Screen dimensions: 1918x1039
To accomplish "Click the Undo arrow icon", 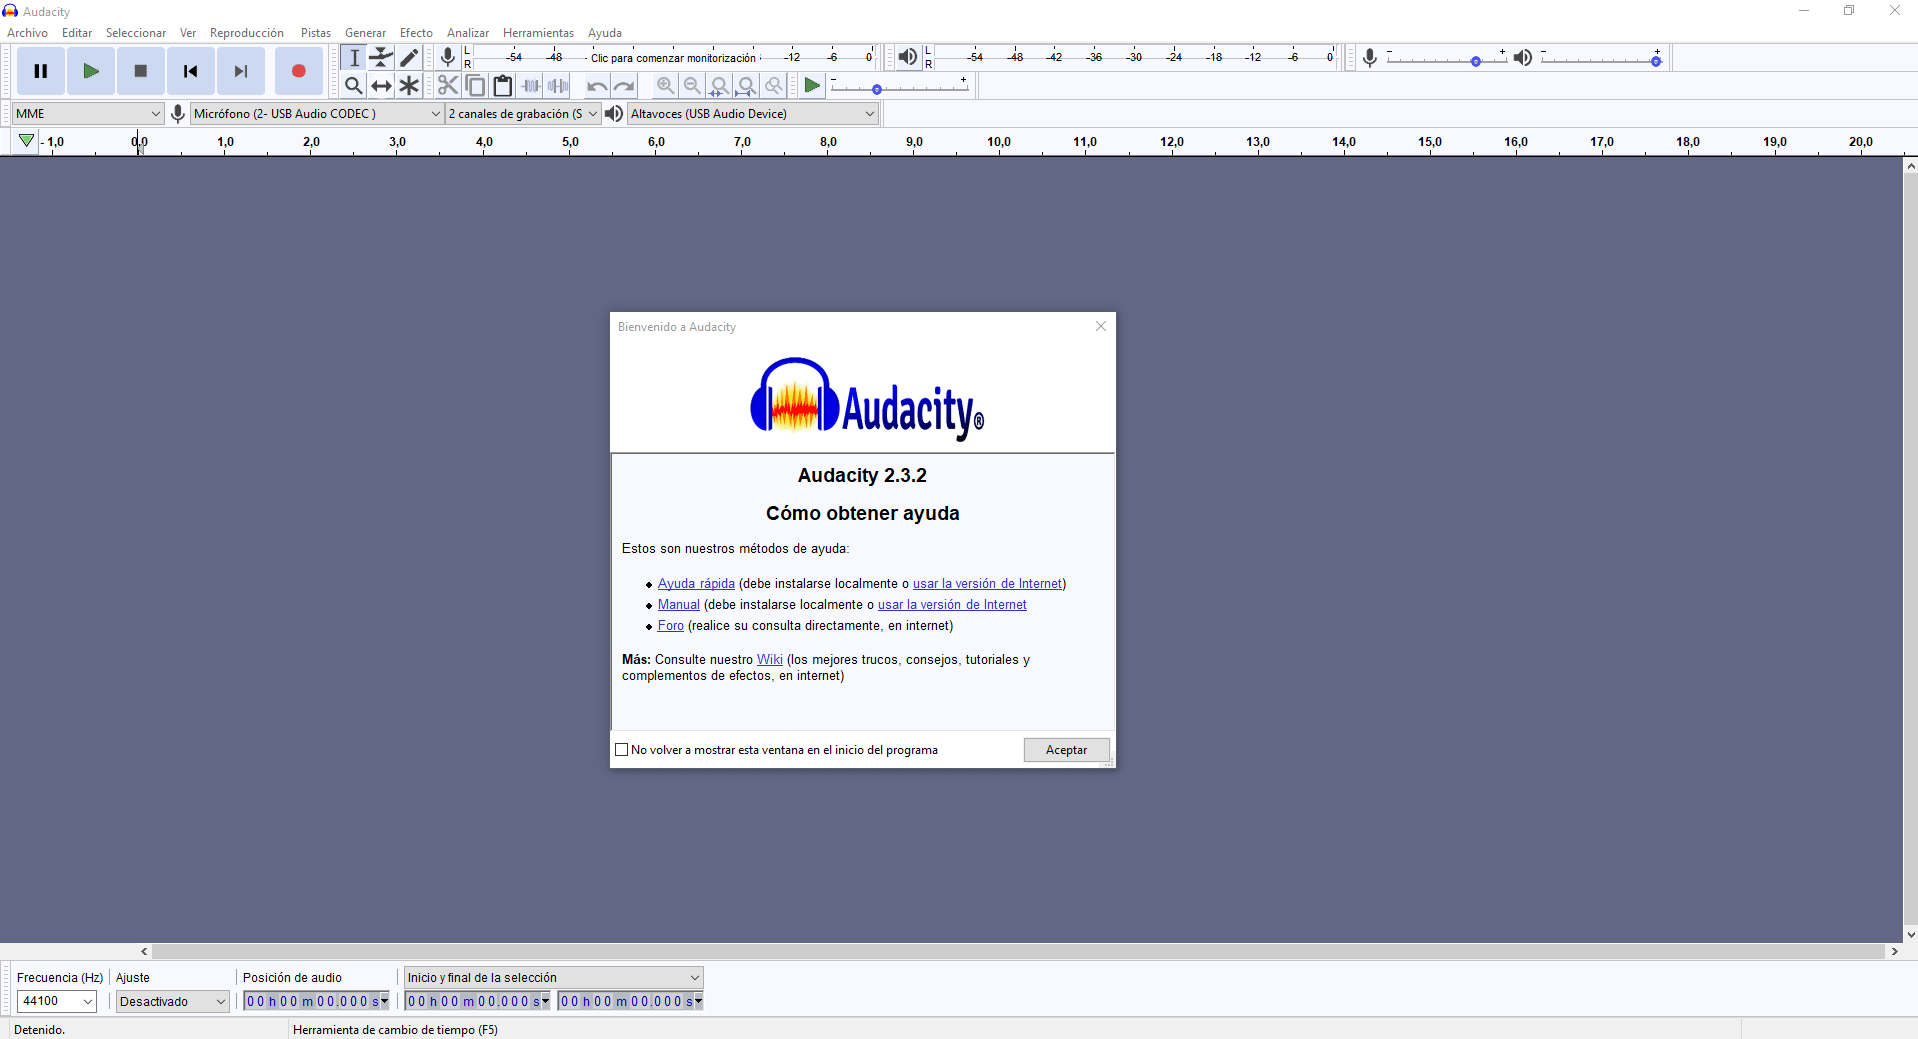I will tap(597, 86).
